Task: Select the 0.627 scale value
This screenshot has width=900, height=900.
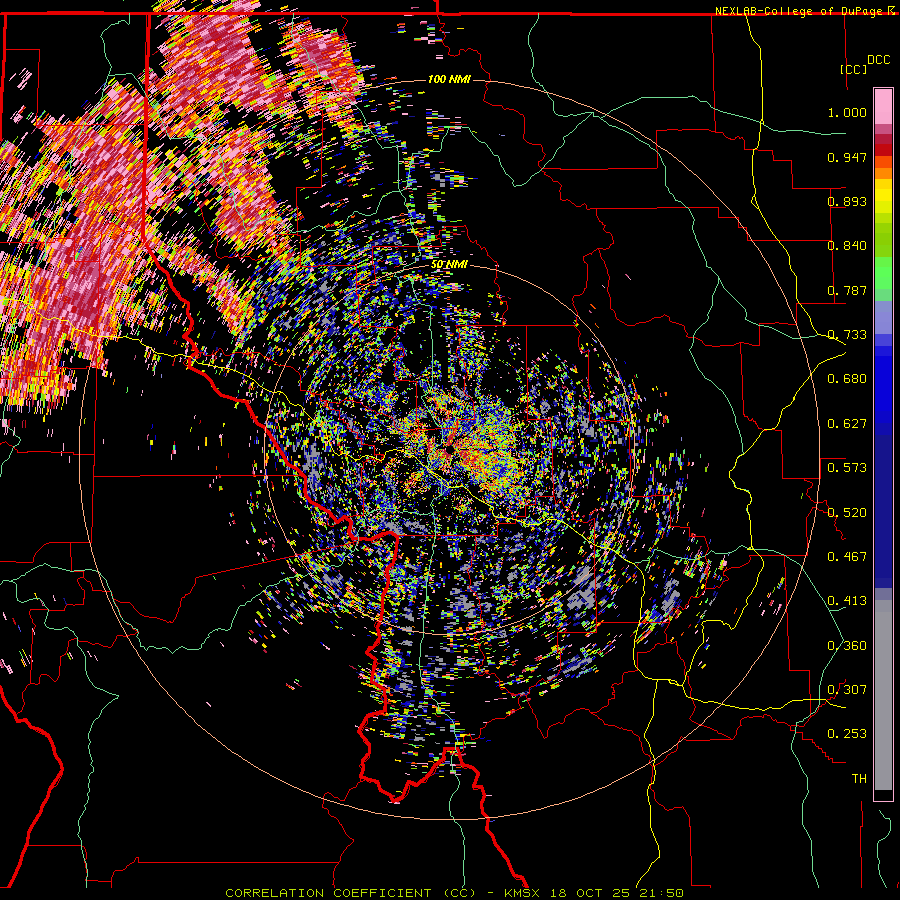Action: [847, 424]
